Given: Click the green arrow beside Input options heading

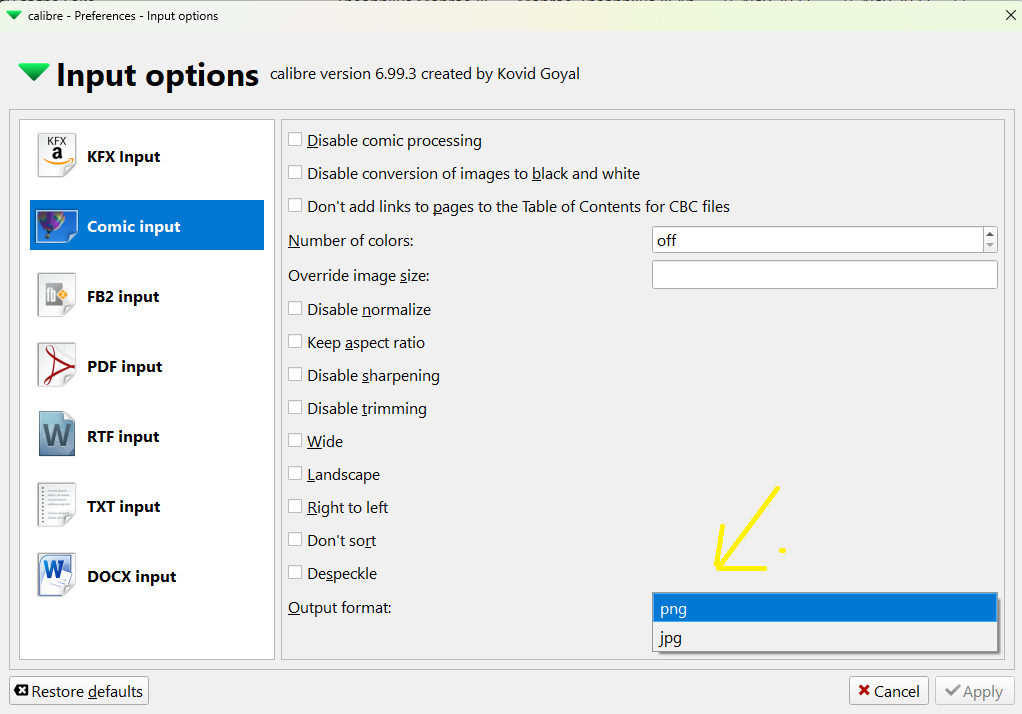Looking at the screenshot, I should coord(34,72).
